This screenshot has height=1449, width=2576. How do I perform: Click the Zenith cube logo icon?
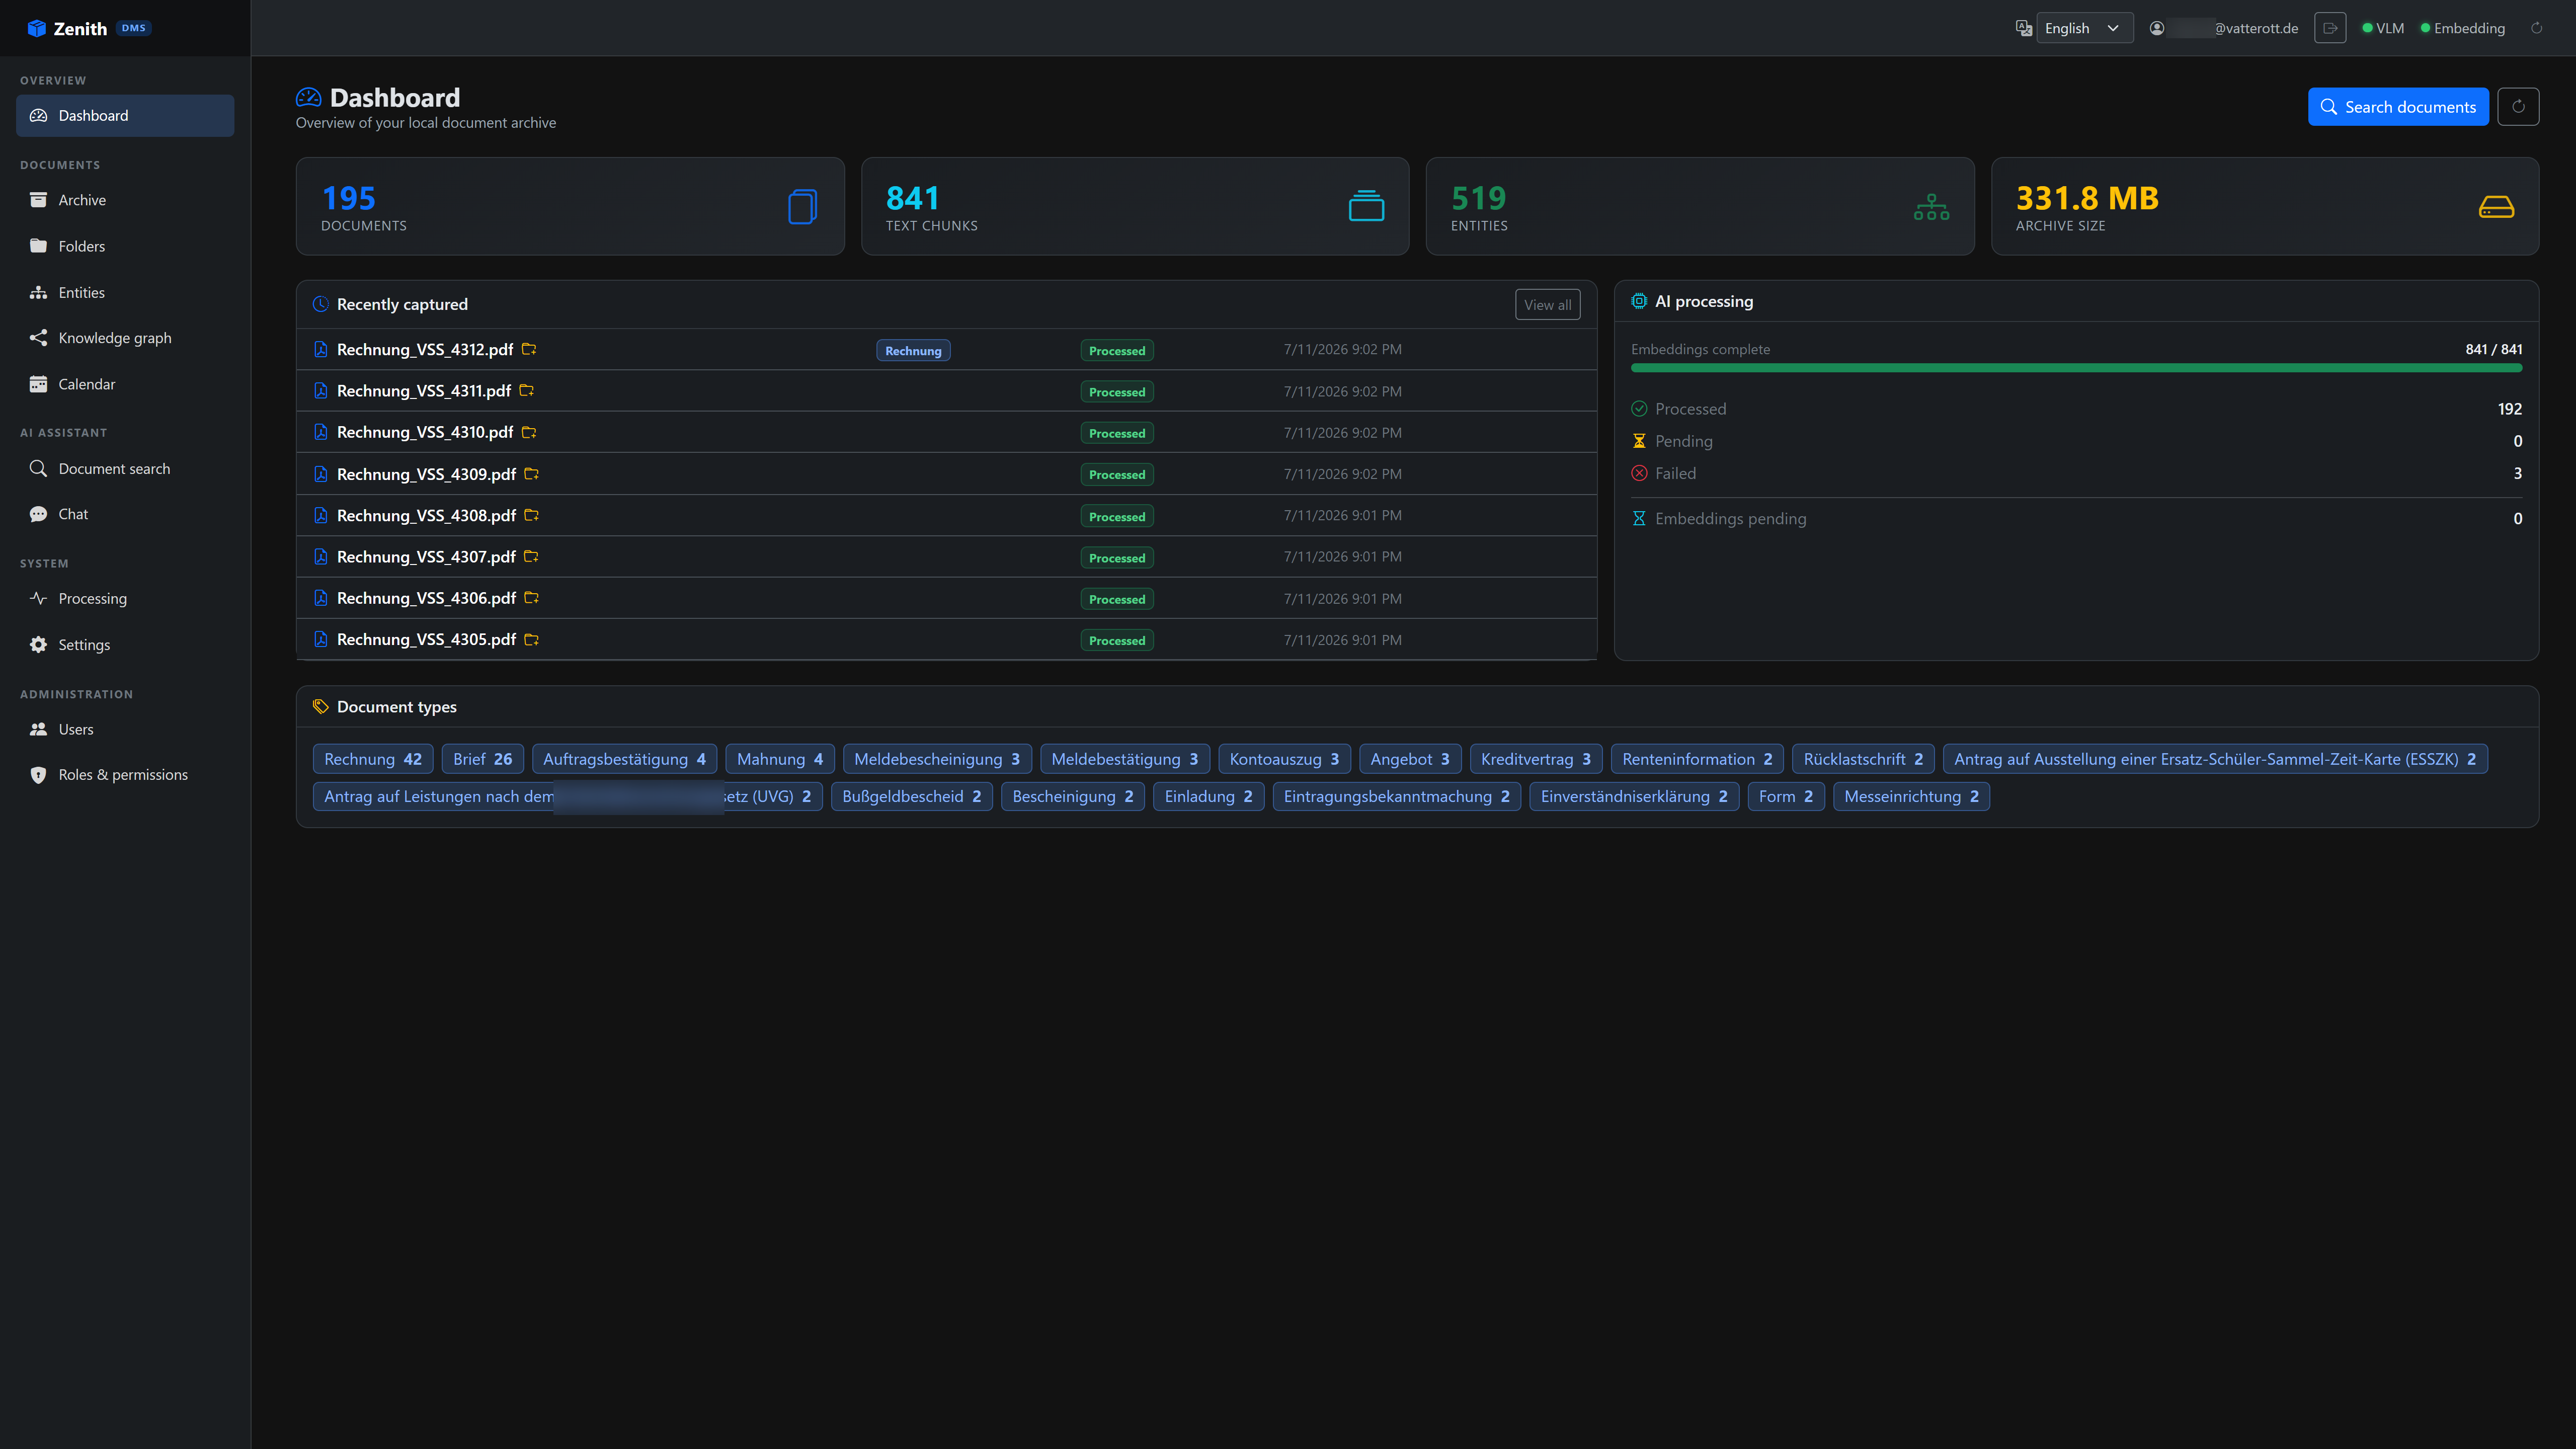36,28
